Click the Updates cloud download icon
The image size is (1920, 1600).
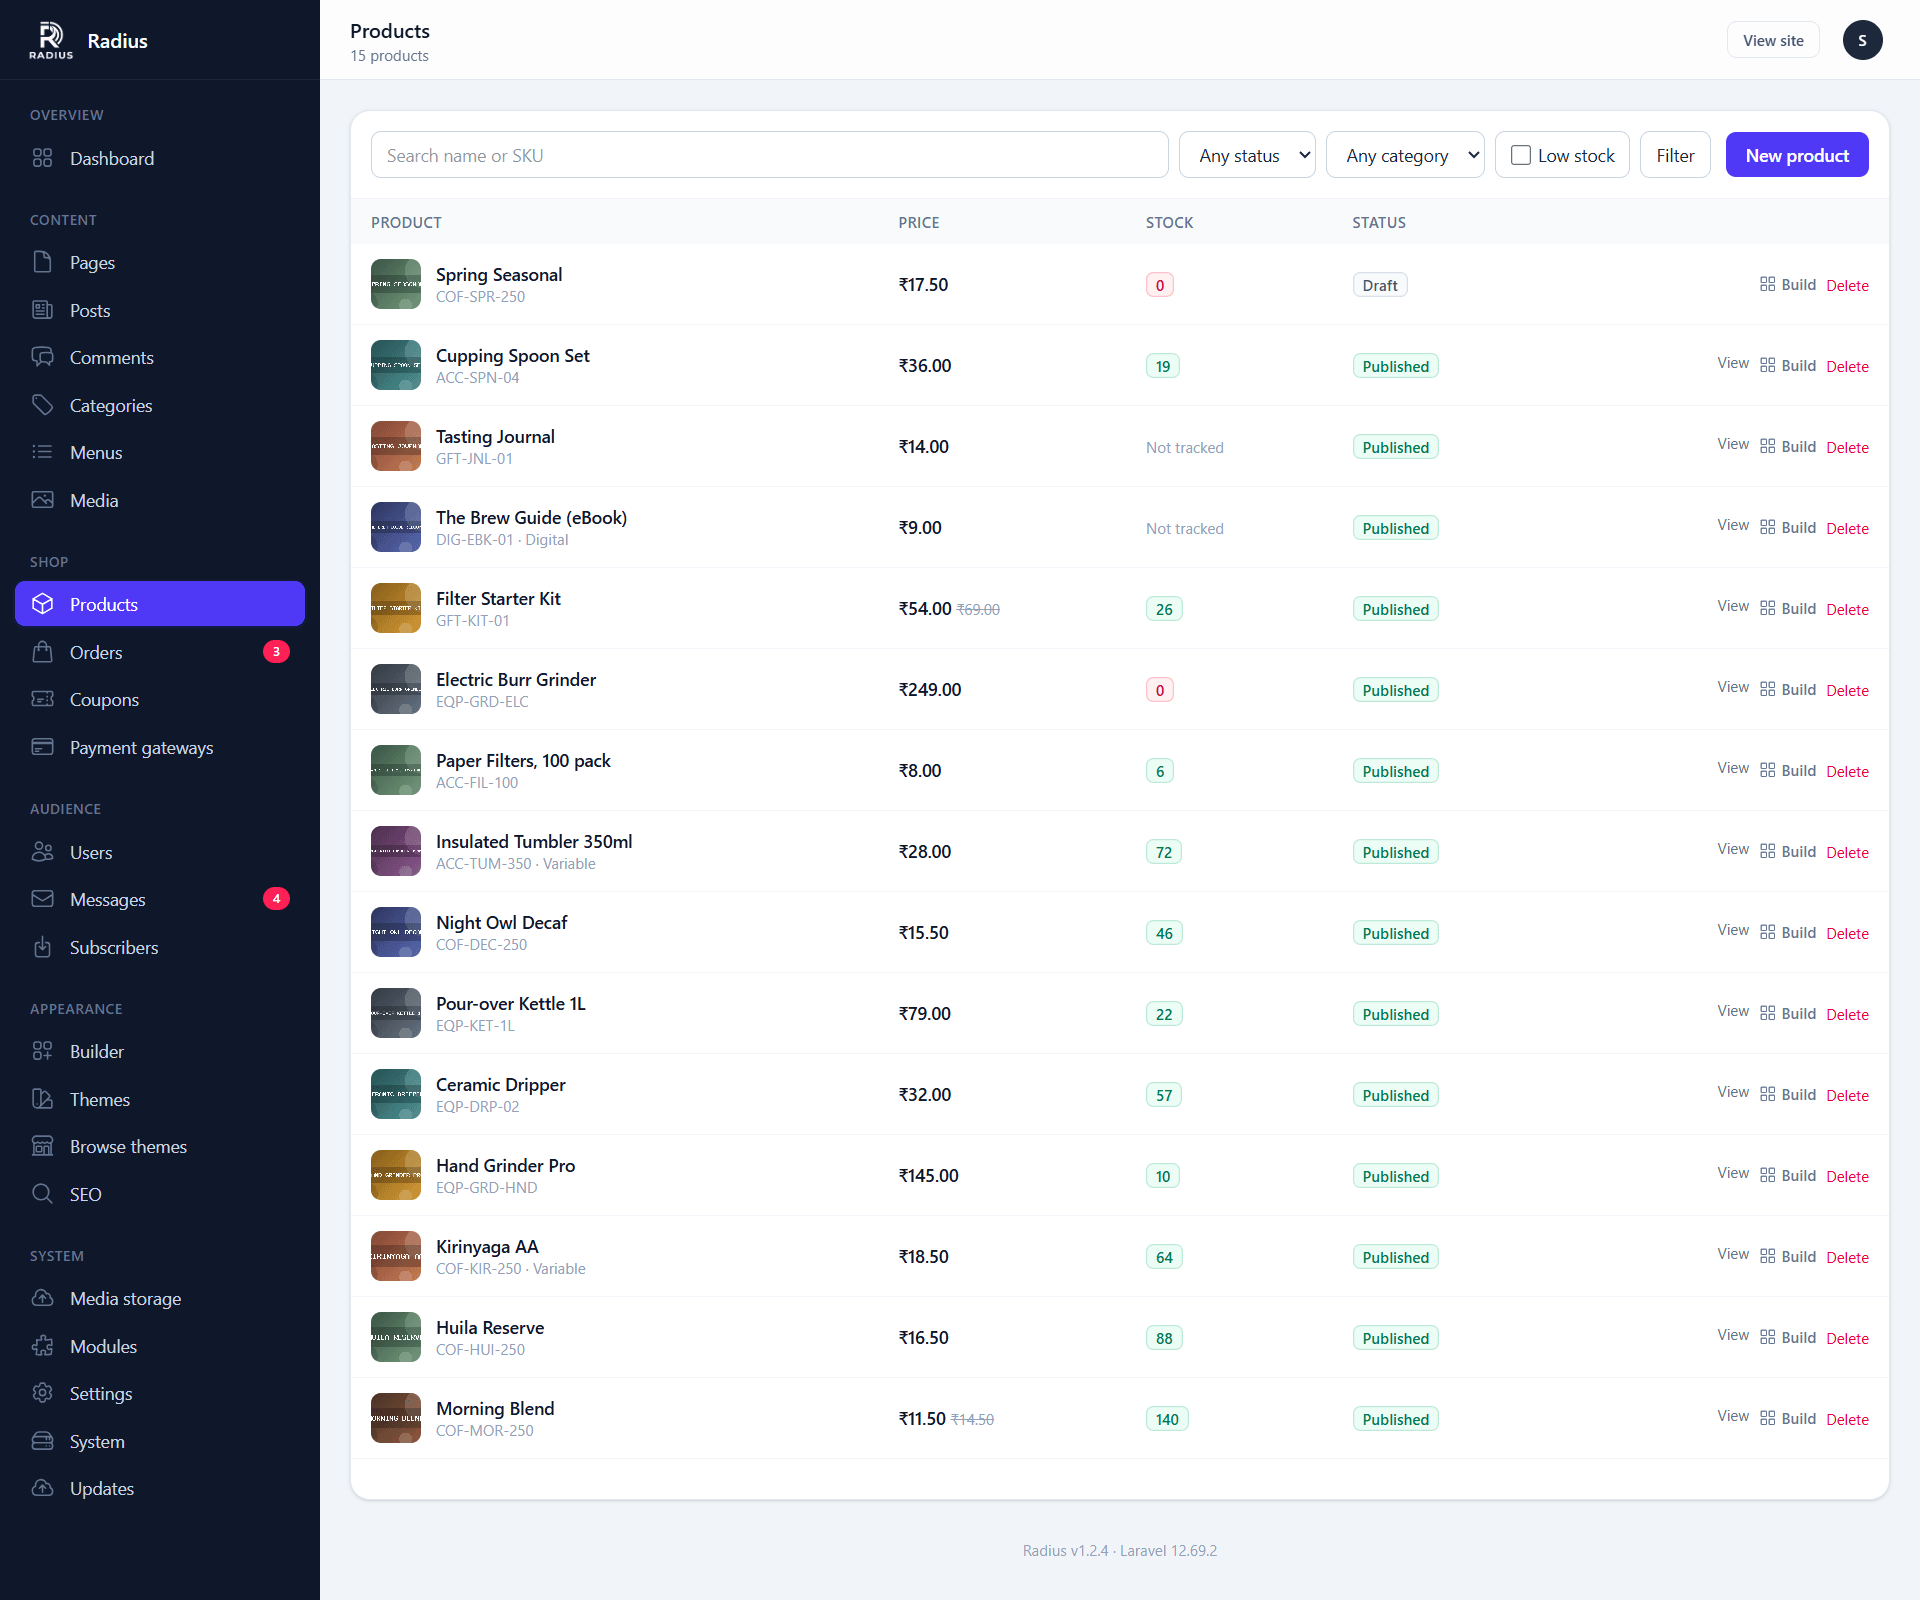click(42, 1488)
